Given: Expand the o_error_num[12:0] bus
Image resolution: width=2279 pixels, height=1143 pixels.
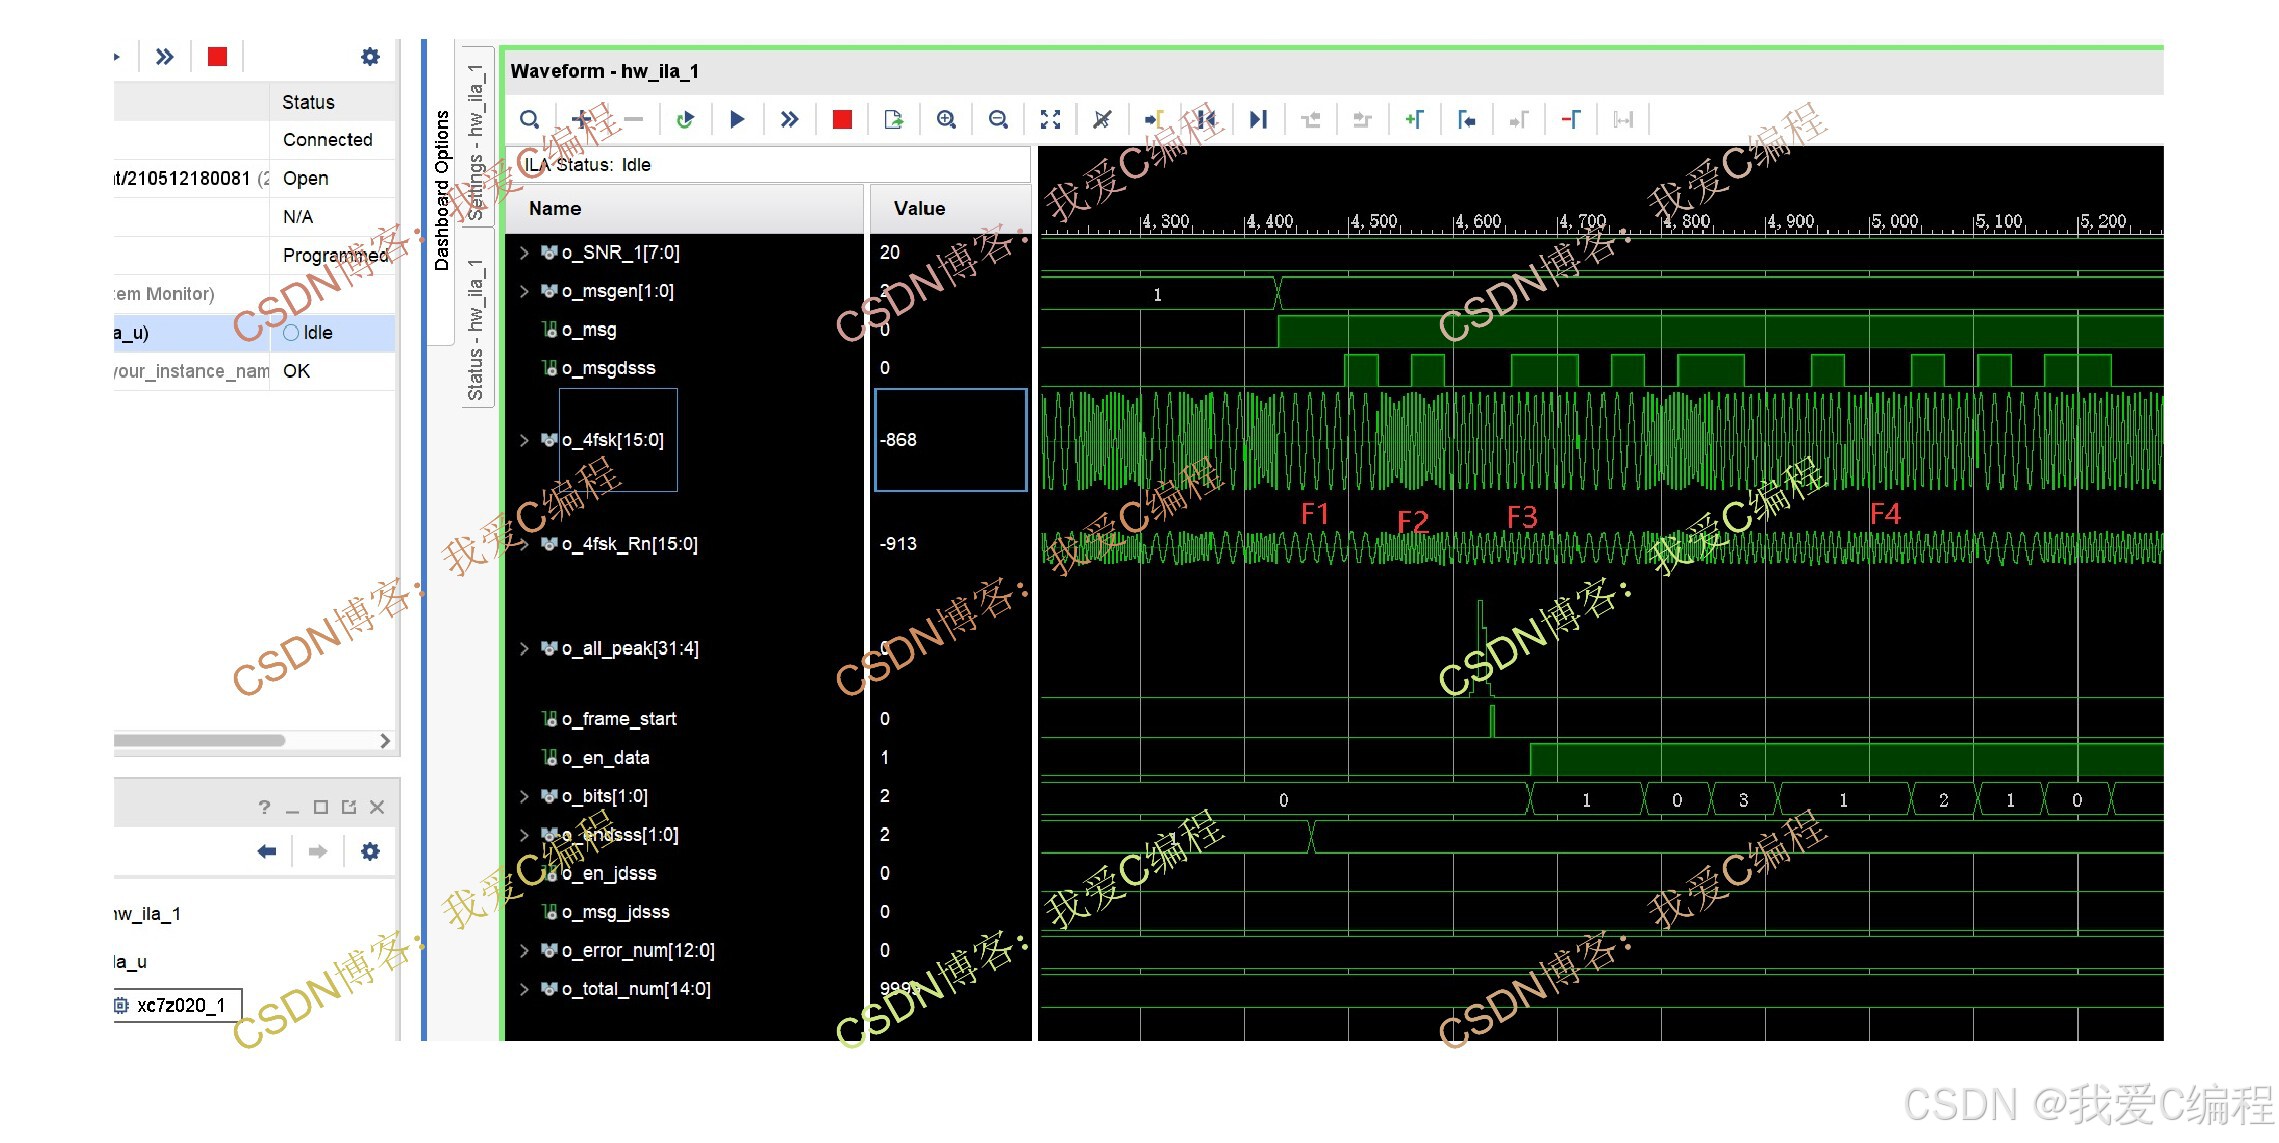Looking at the screenshot, I should click(x=524, y=951).
